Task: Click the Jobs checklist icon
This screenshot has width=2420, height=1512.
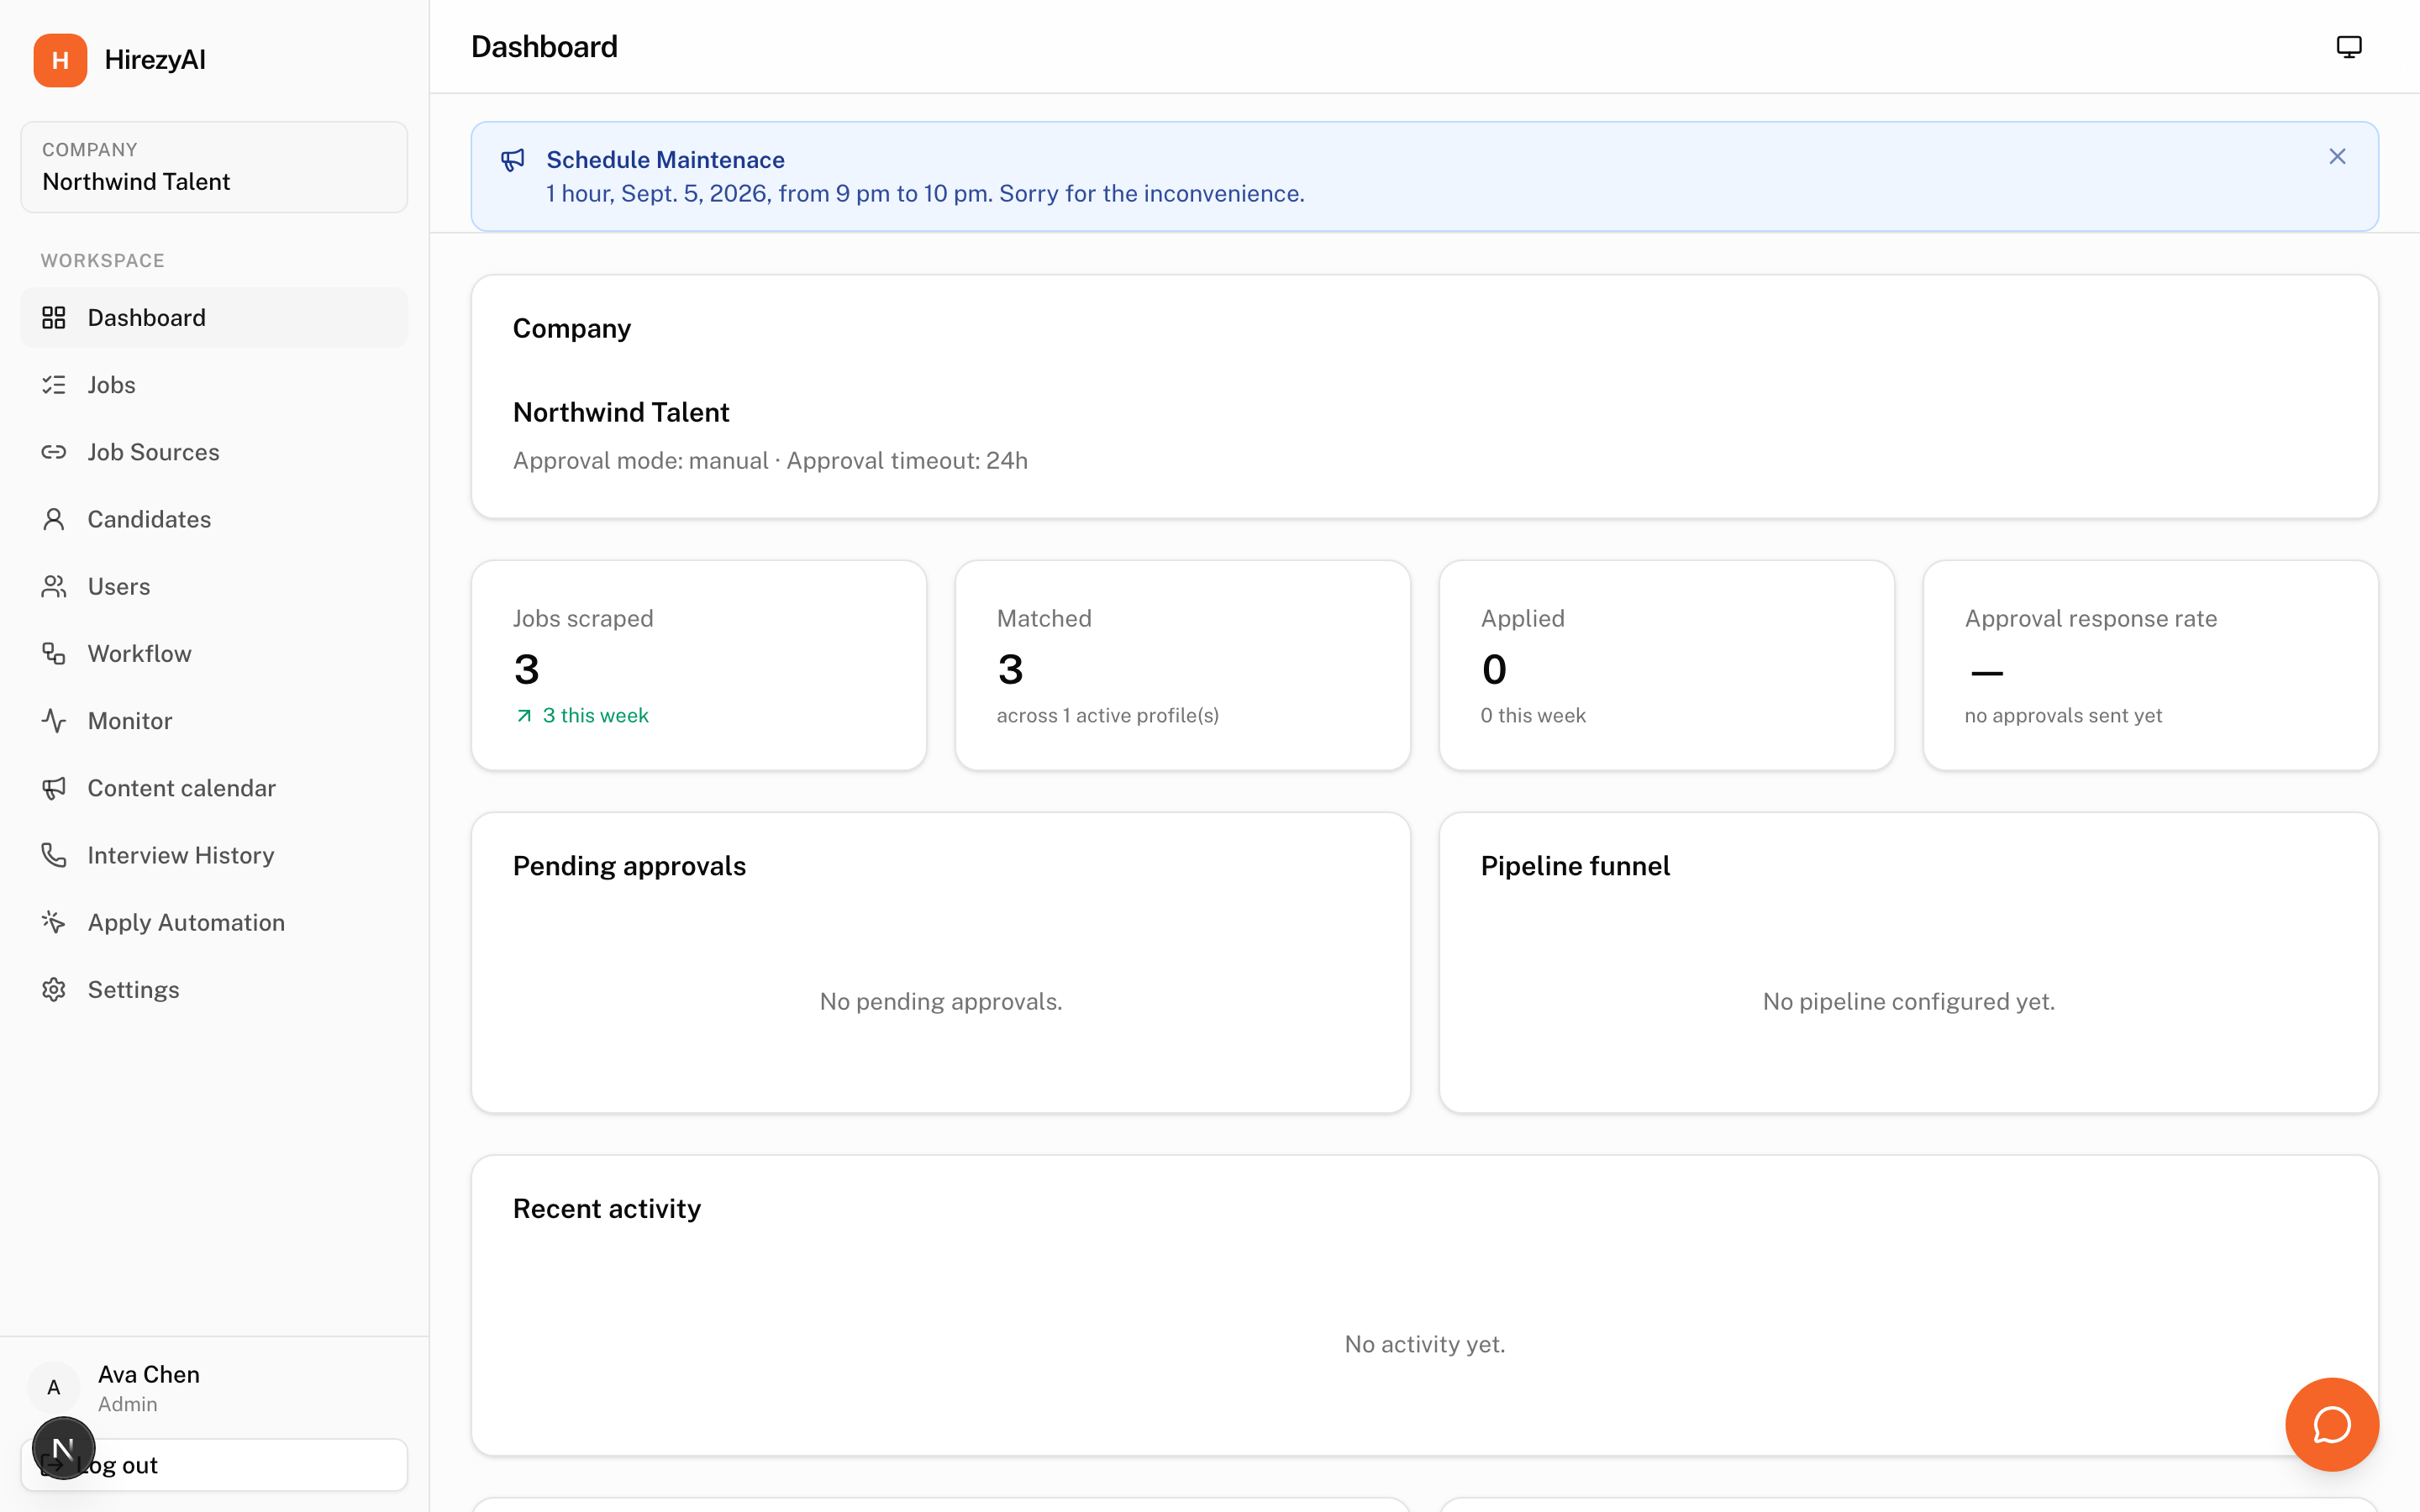Action: [54, 385]
